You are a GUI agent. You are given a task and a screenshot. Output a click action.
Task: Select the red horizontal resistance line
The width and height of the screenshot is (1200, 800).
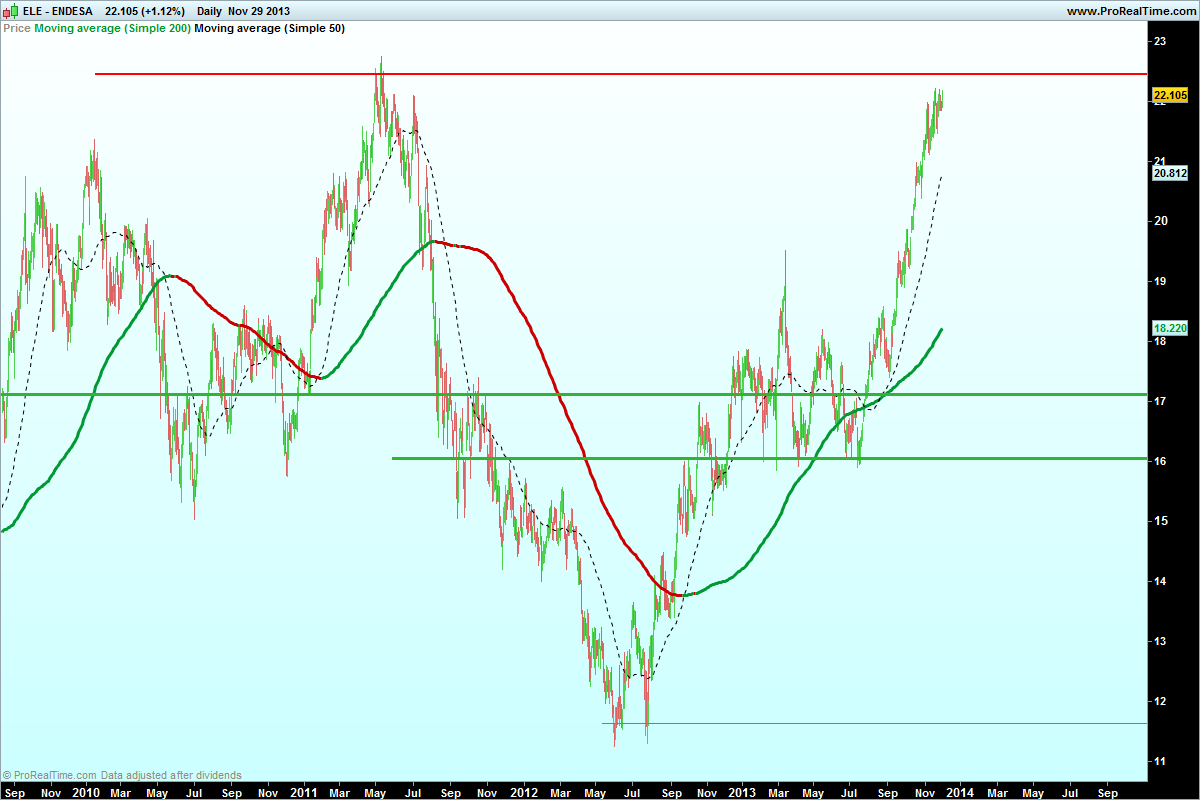pos(620,74)
